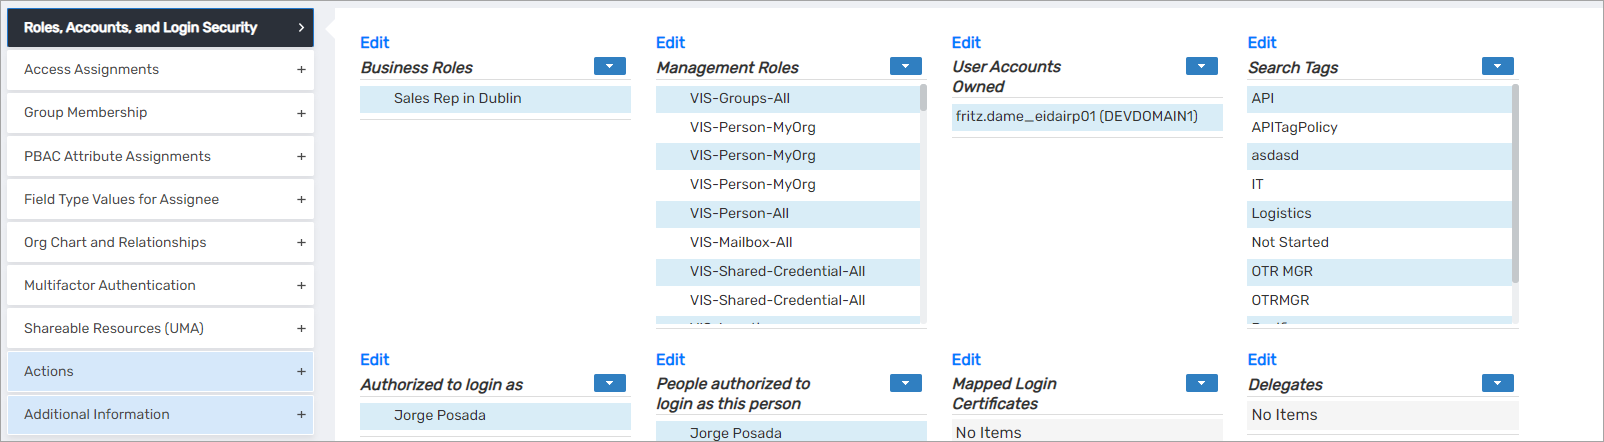Open the User Accounts Owned dropdown button
Viewport: 1604px width, 442px height.
pos(1201,67)
